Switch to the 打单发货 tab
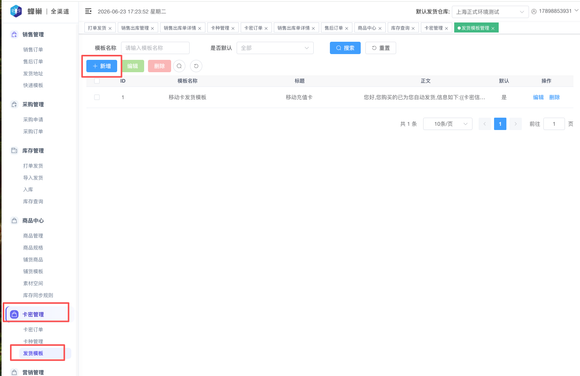 (97, 28)
